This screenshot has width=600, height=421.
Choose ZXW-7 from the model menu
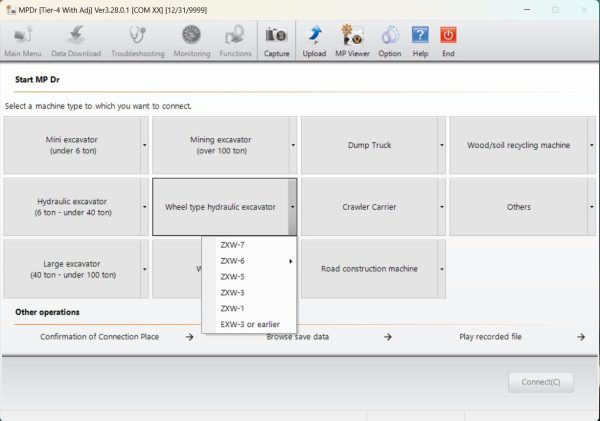click(x=249, y=245)
